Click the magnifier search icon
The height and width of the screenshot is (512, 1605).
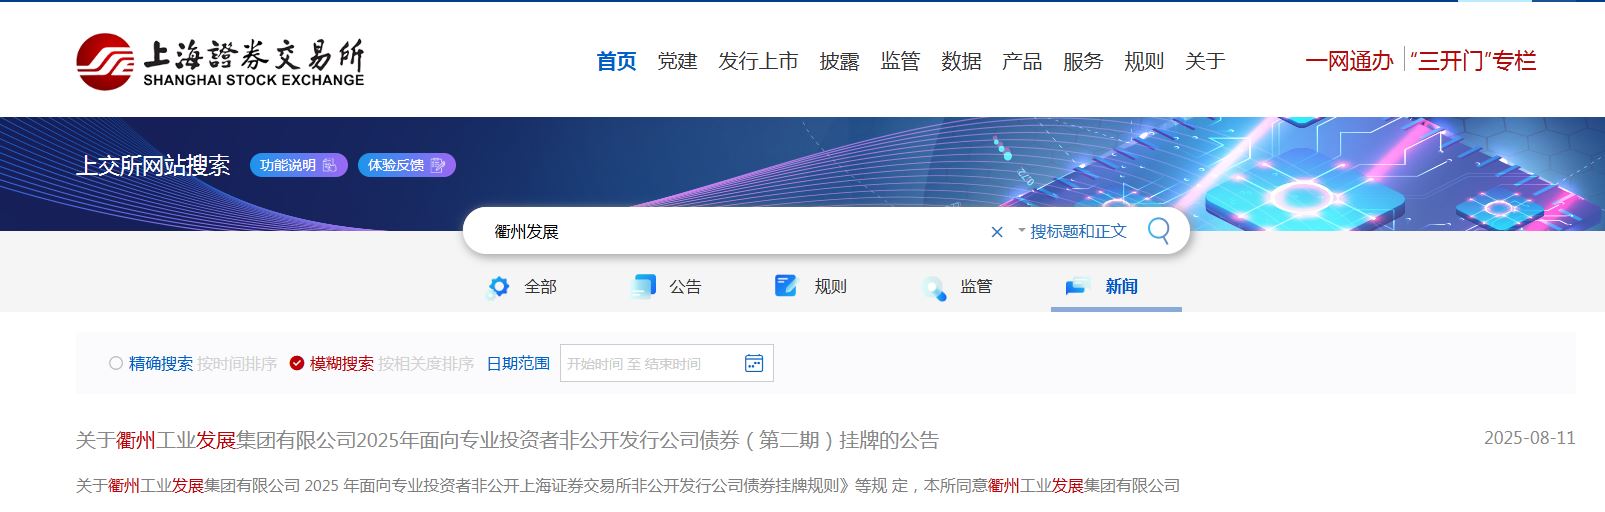[x=1158, y=231]
